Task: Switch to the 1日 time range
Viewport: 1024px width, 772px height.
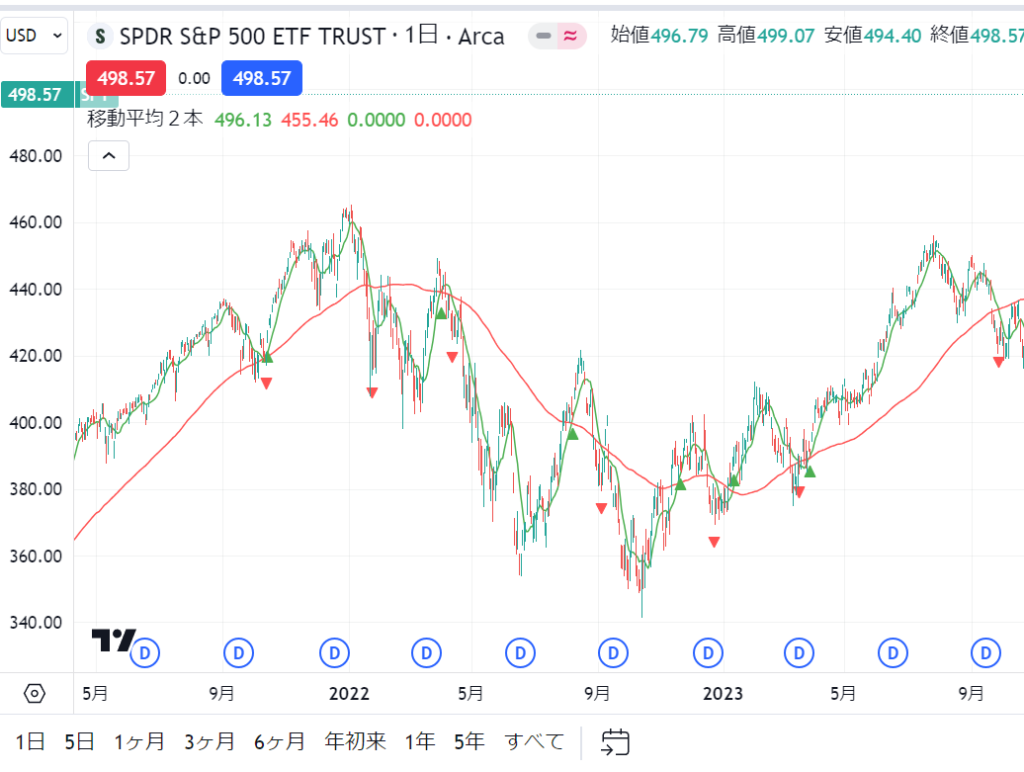Action: pos(30,742)
